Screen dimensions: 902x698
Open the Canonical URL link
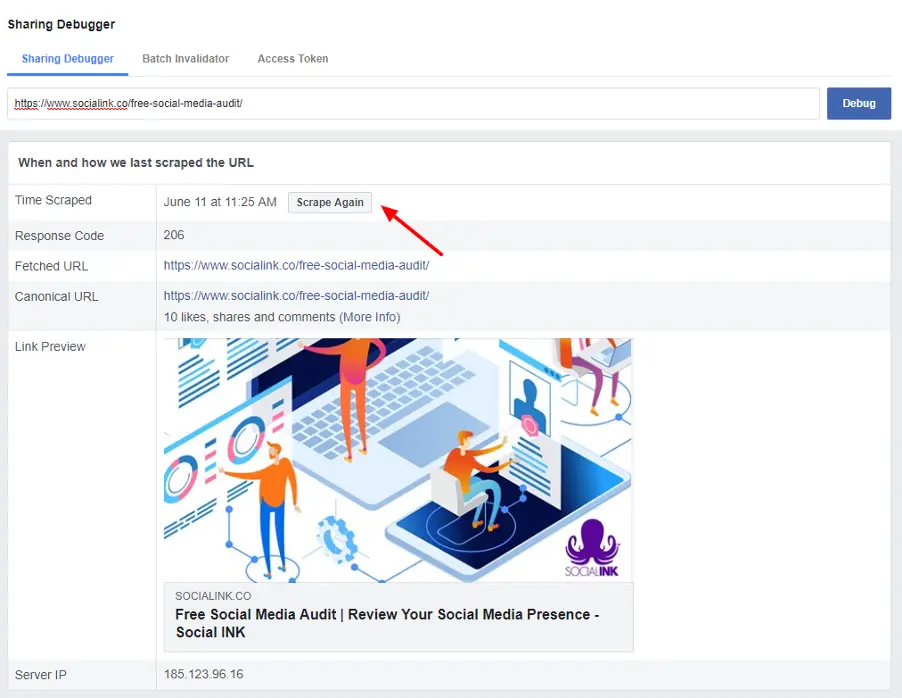point(296,296)
